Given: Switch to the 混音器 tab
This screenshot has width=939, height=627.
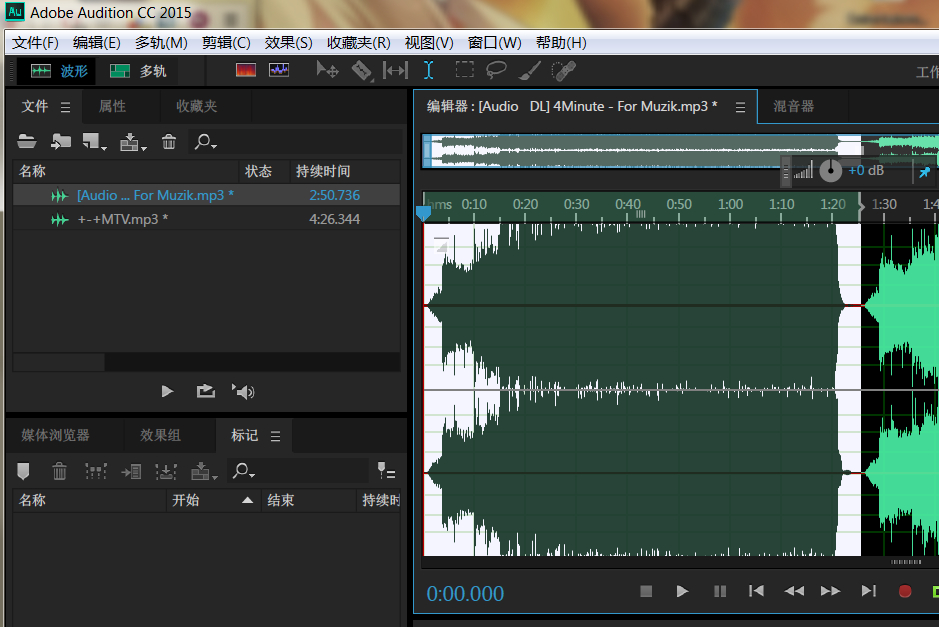Looking at the screenshot, I should [x=793, y=106].
